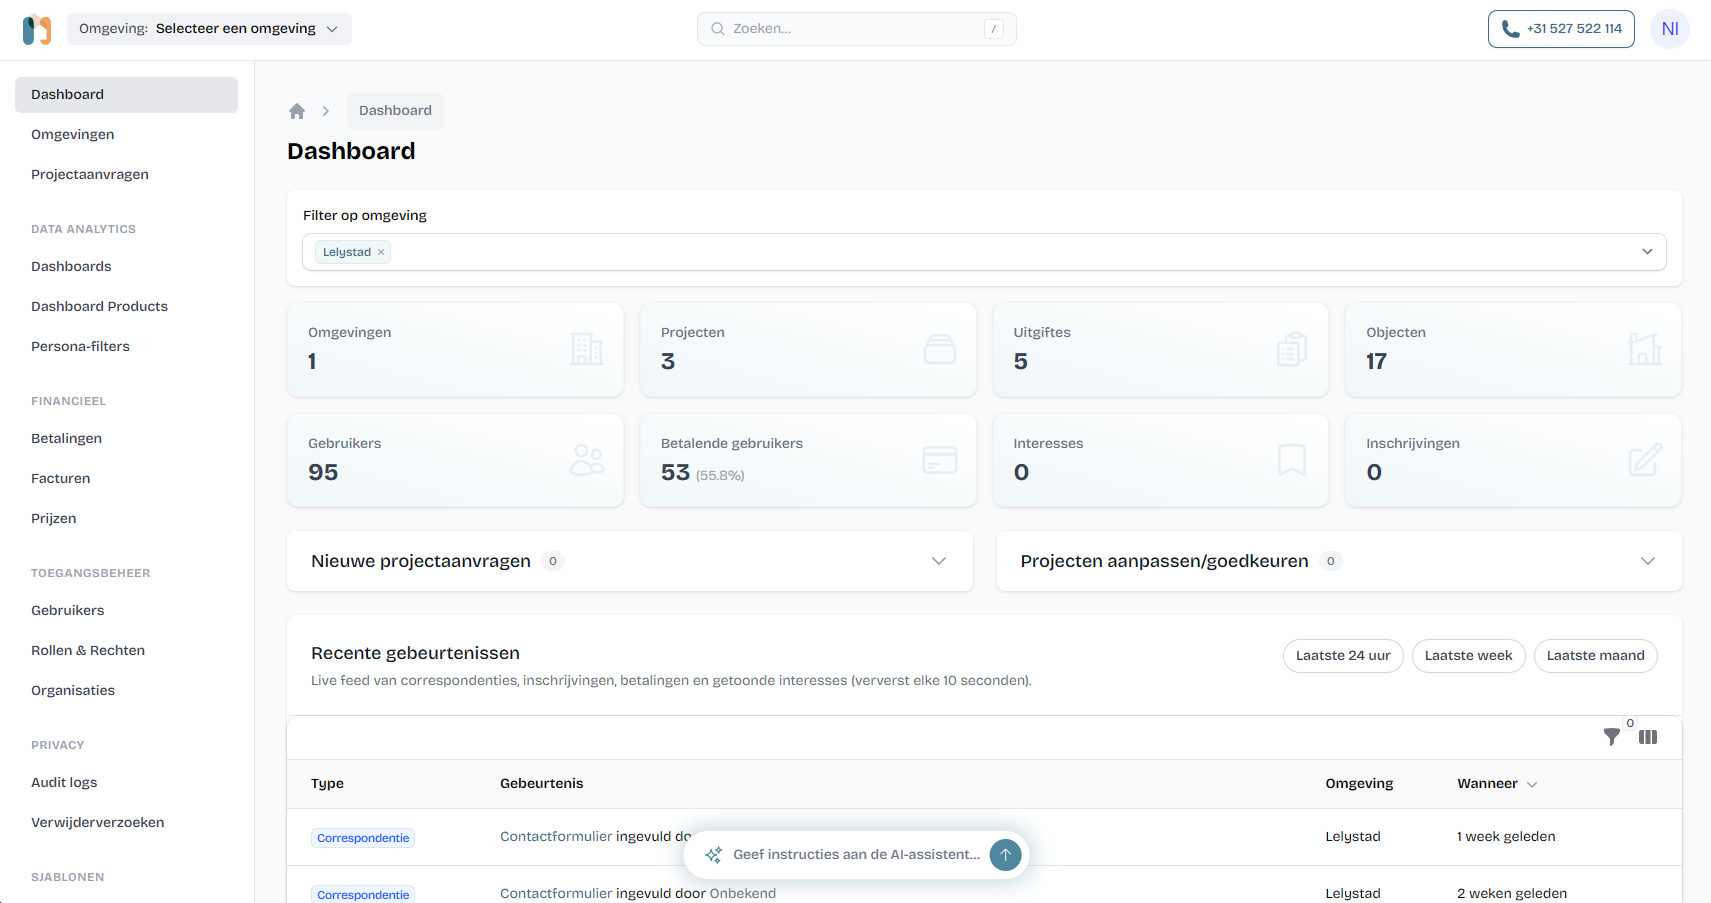Click the Objecten house icon
This screenshot has width=1711, height=903.
click(1645, 349)
